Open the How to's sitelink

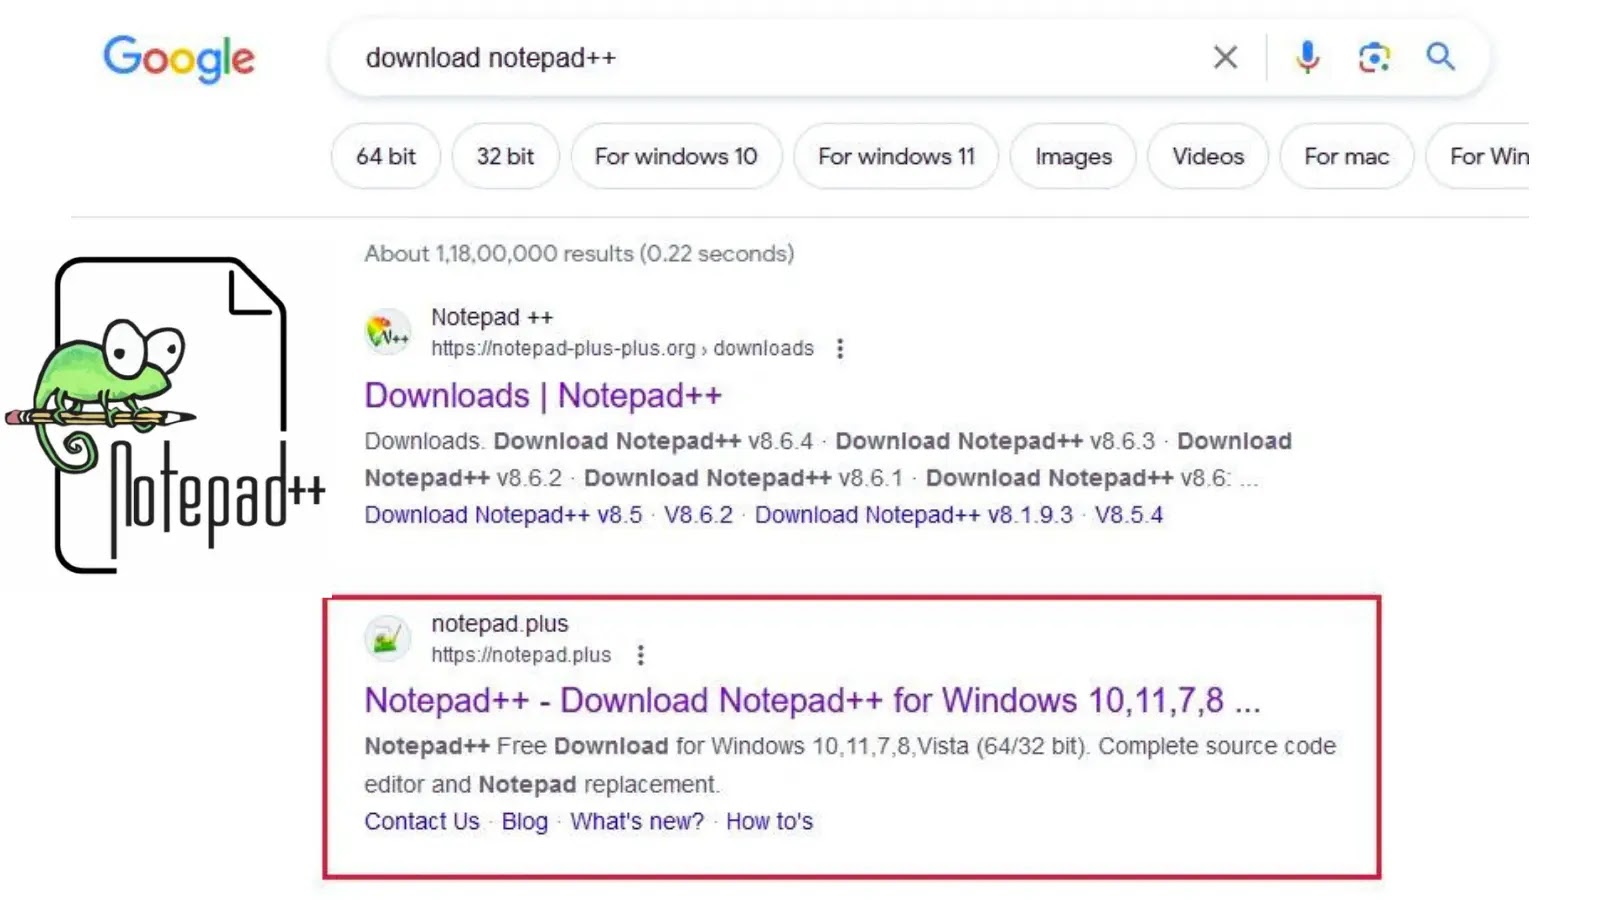769,822
